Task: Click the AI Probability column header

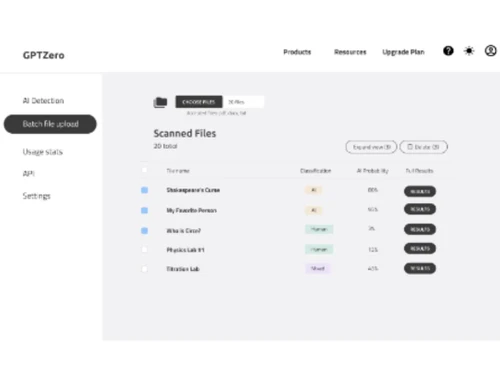Action: click(373, 171)
